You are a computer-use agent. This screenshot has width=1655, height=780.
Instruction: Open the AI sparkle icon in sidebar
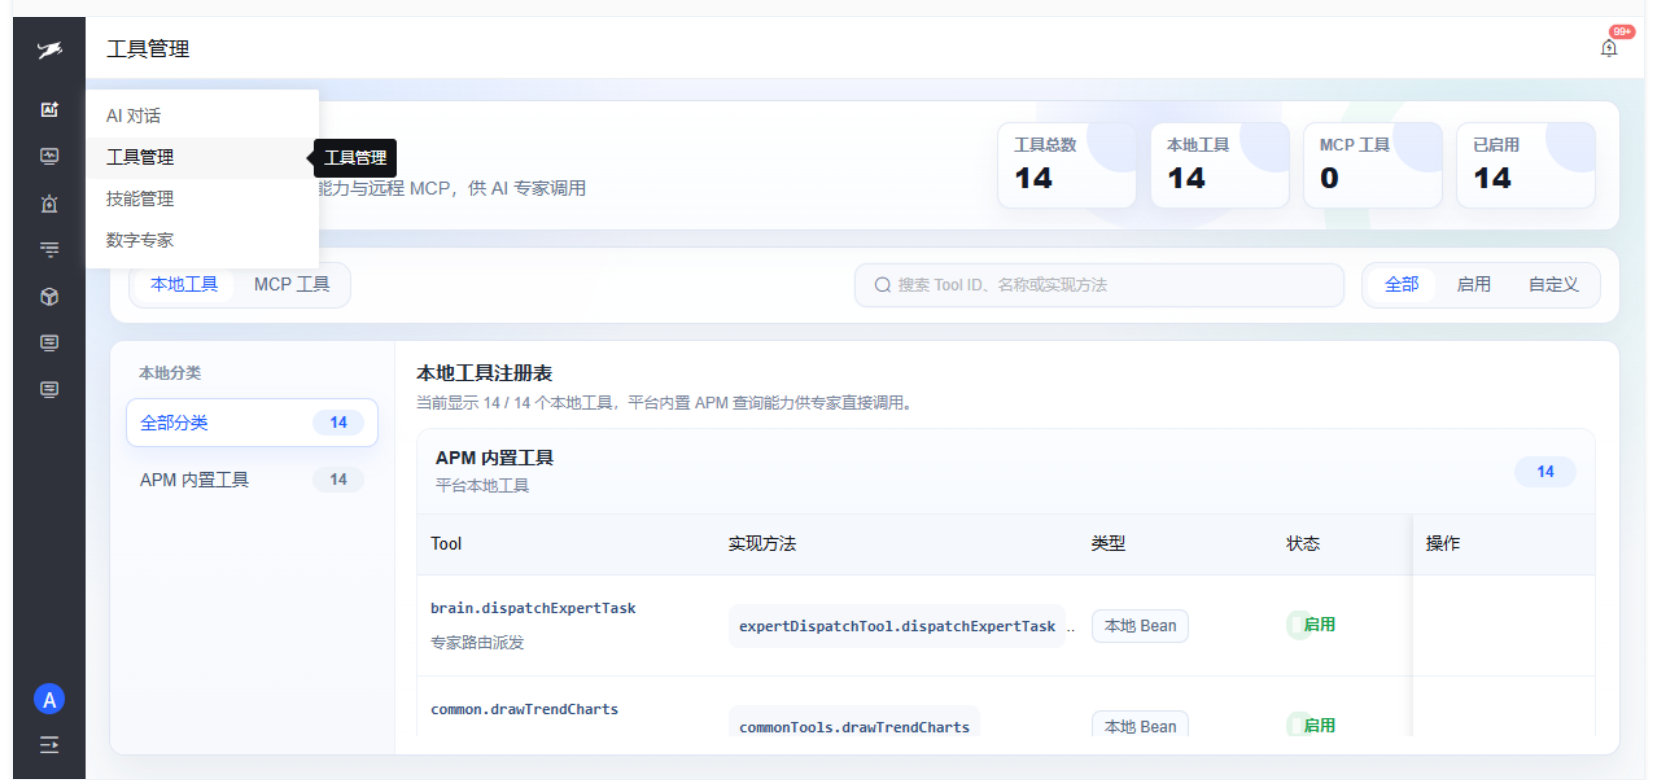point(49,109)
